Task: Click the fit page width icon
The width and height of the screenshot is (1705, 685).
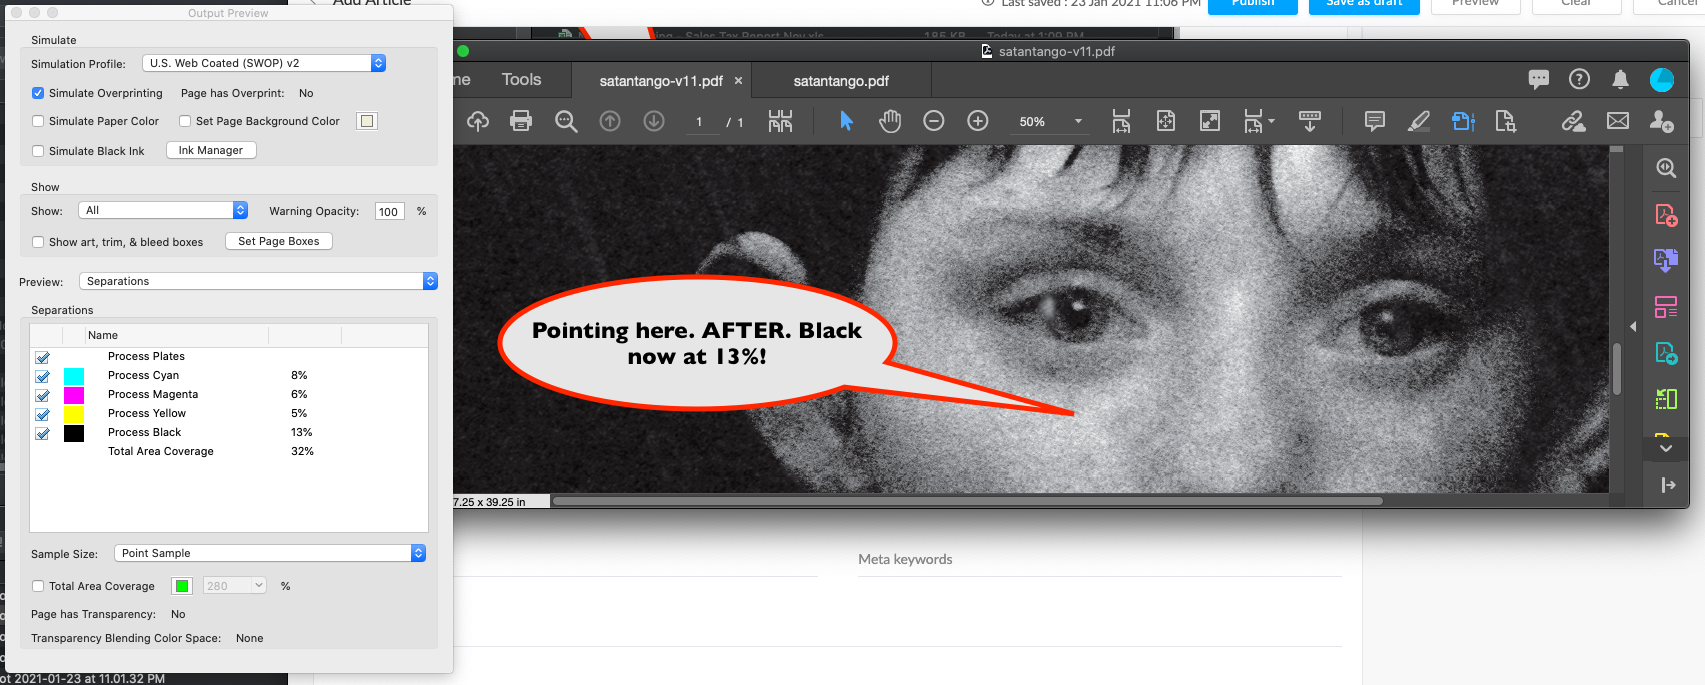Action: click(1121, 121)
